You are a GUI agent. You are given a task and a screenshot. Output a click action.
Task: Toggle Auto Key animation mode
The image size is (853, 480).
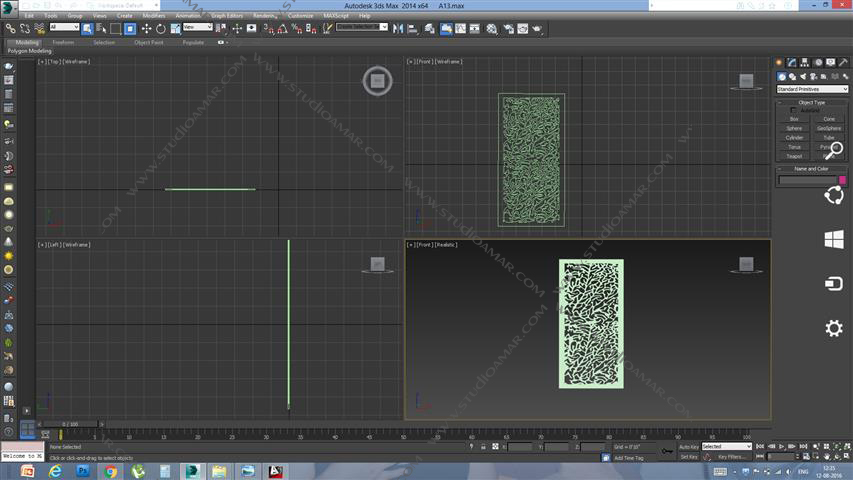pos(688,446)
